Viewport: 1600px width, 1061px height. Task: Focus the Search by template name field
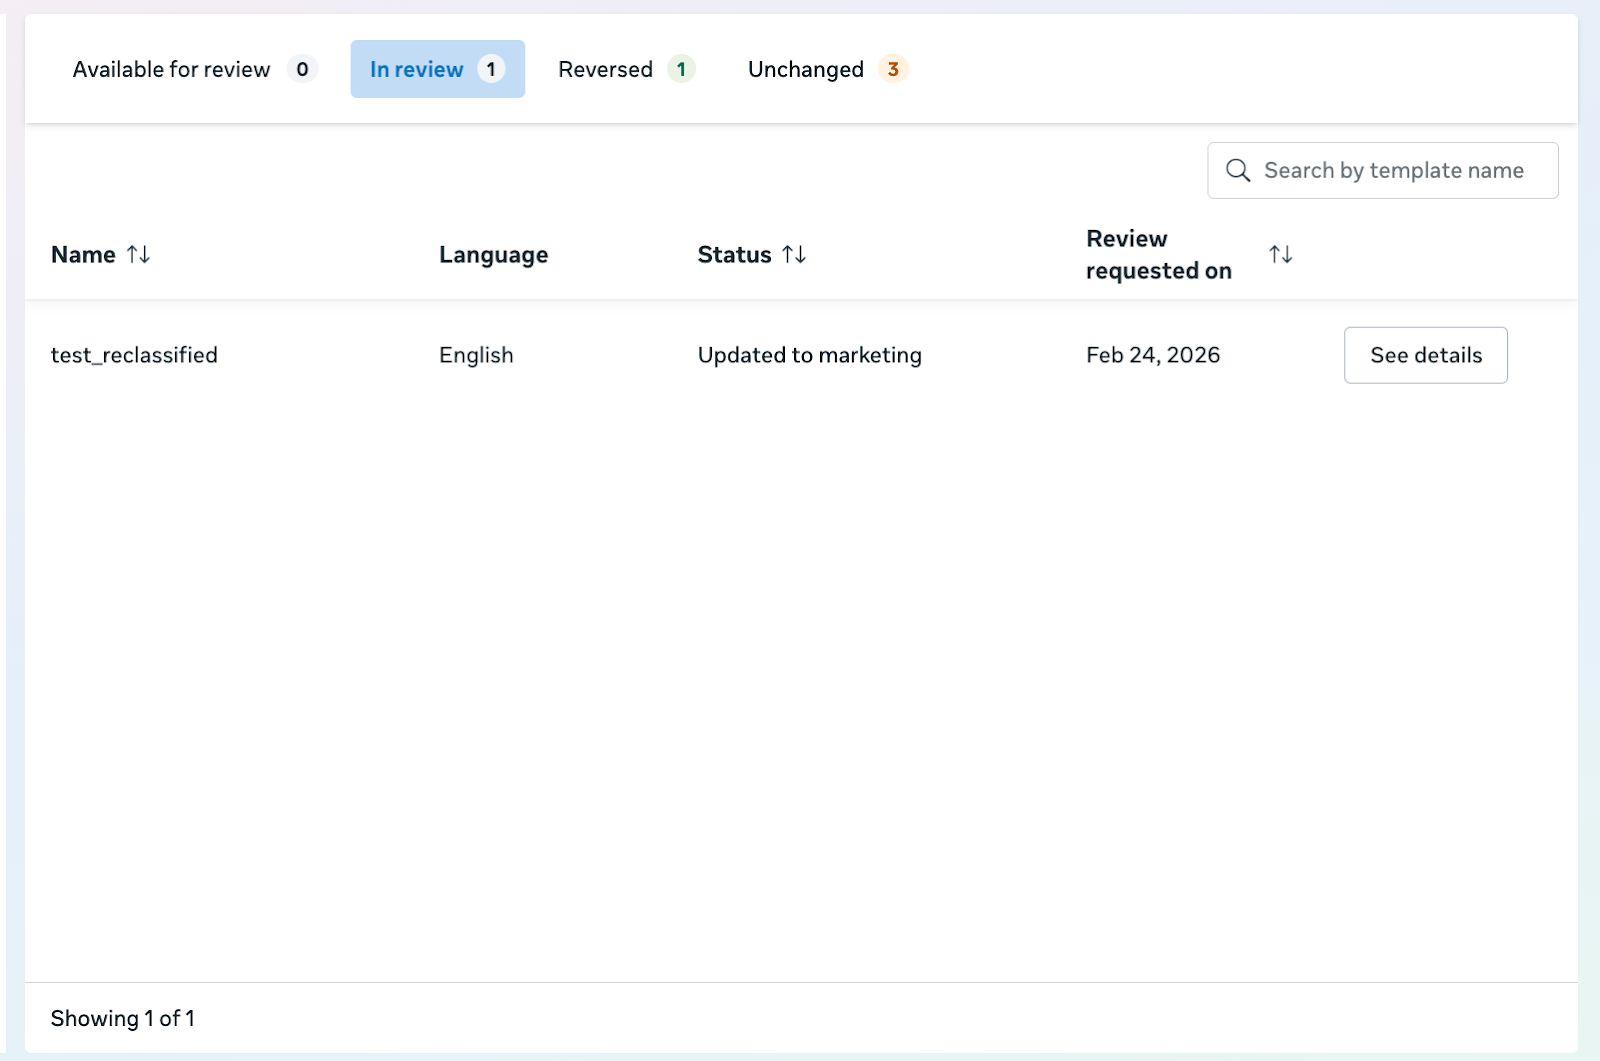(x=1393, y=171)
